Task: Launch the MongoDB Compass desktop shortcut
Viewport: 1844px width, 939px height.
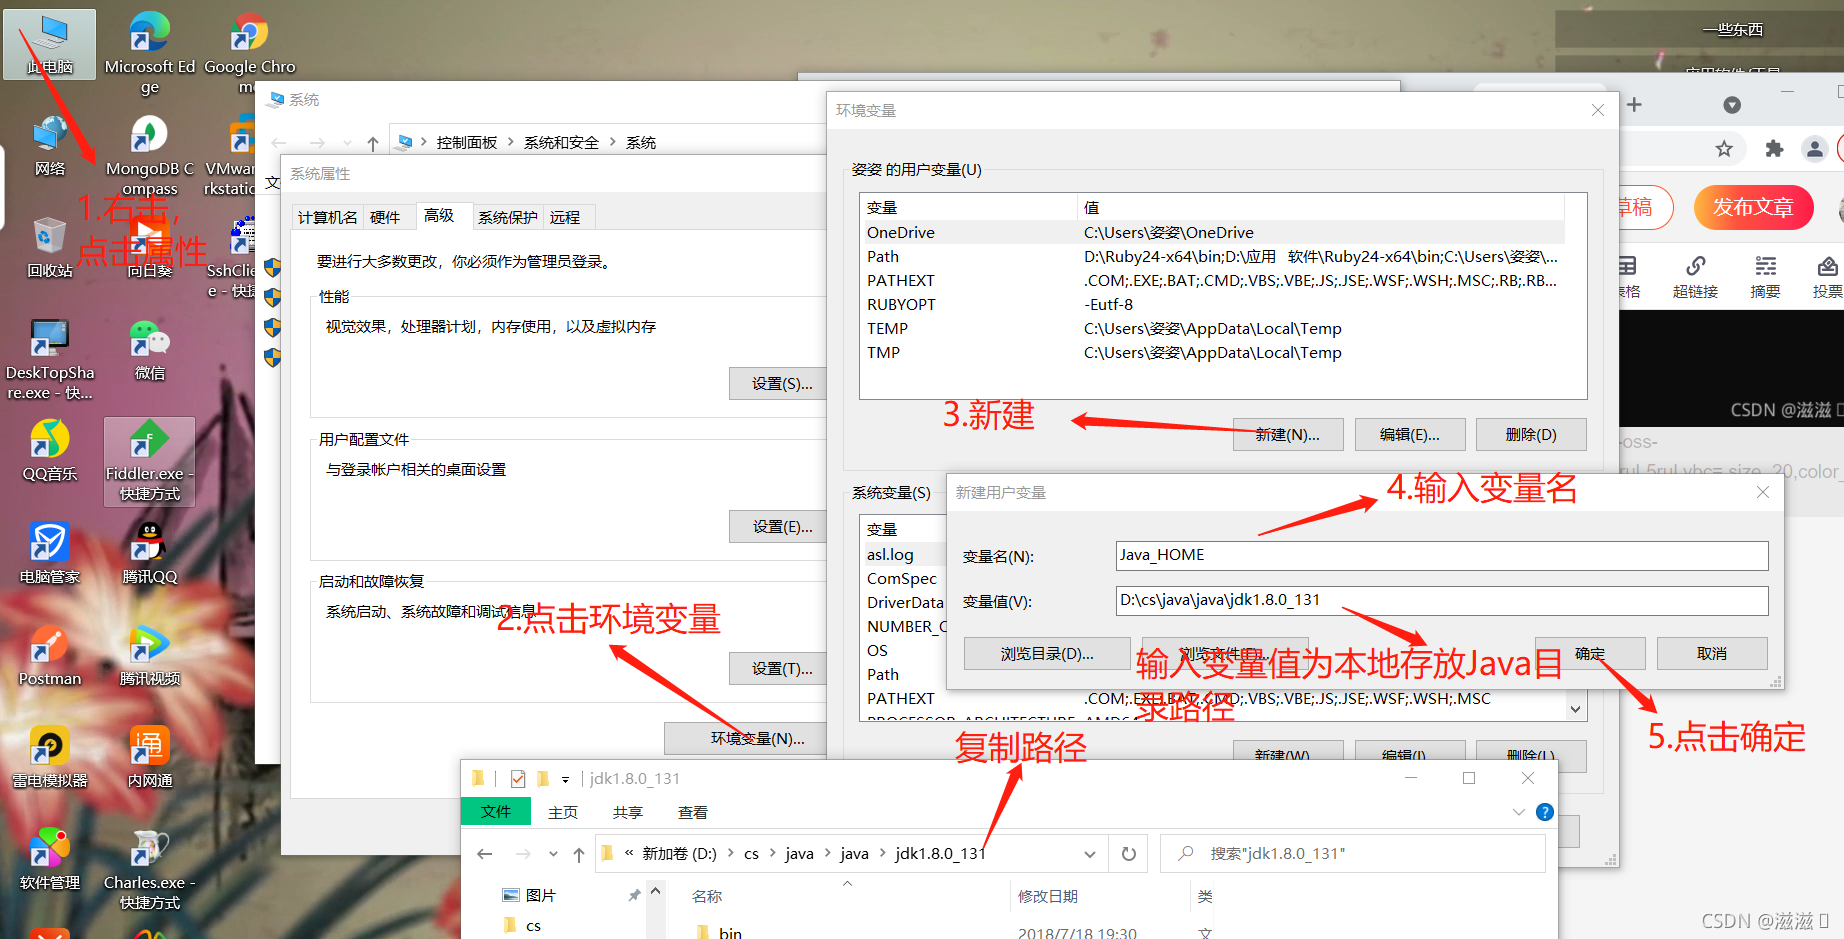Action: point(150,155)
